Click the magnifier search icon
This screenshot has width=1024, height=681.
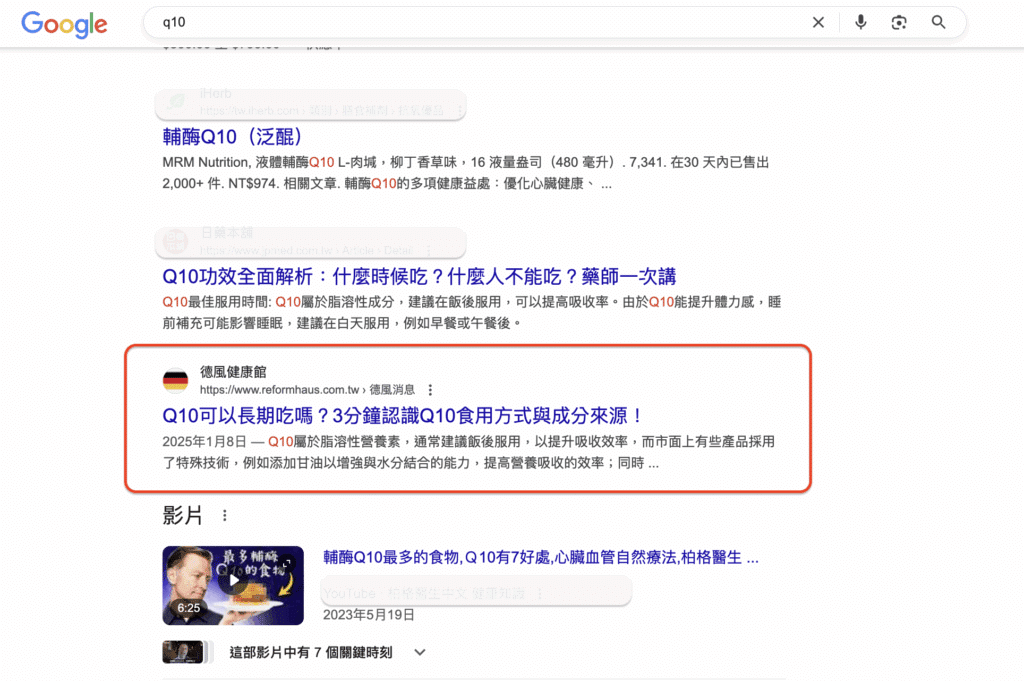[938, 22]
